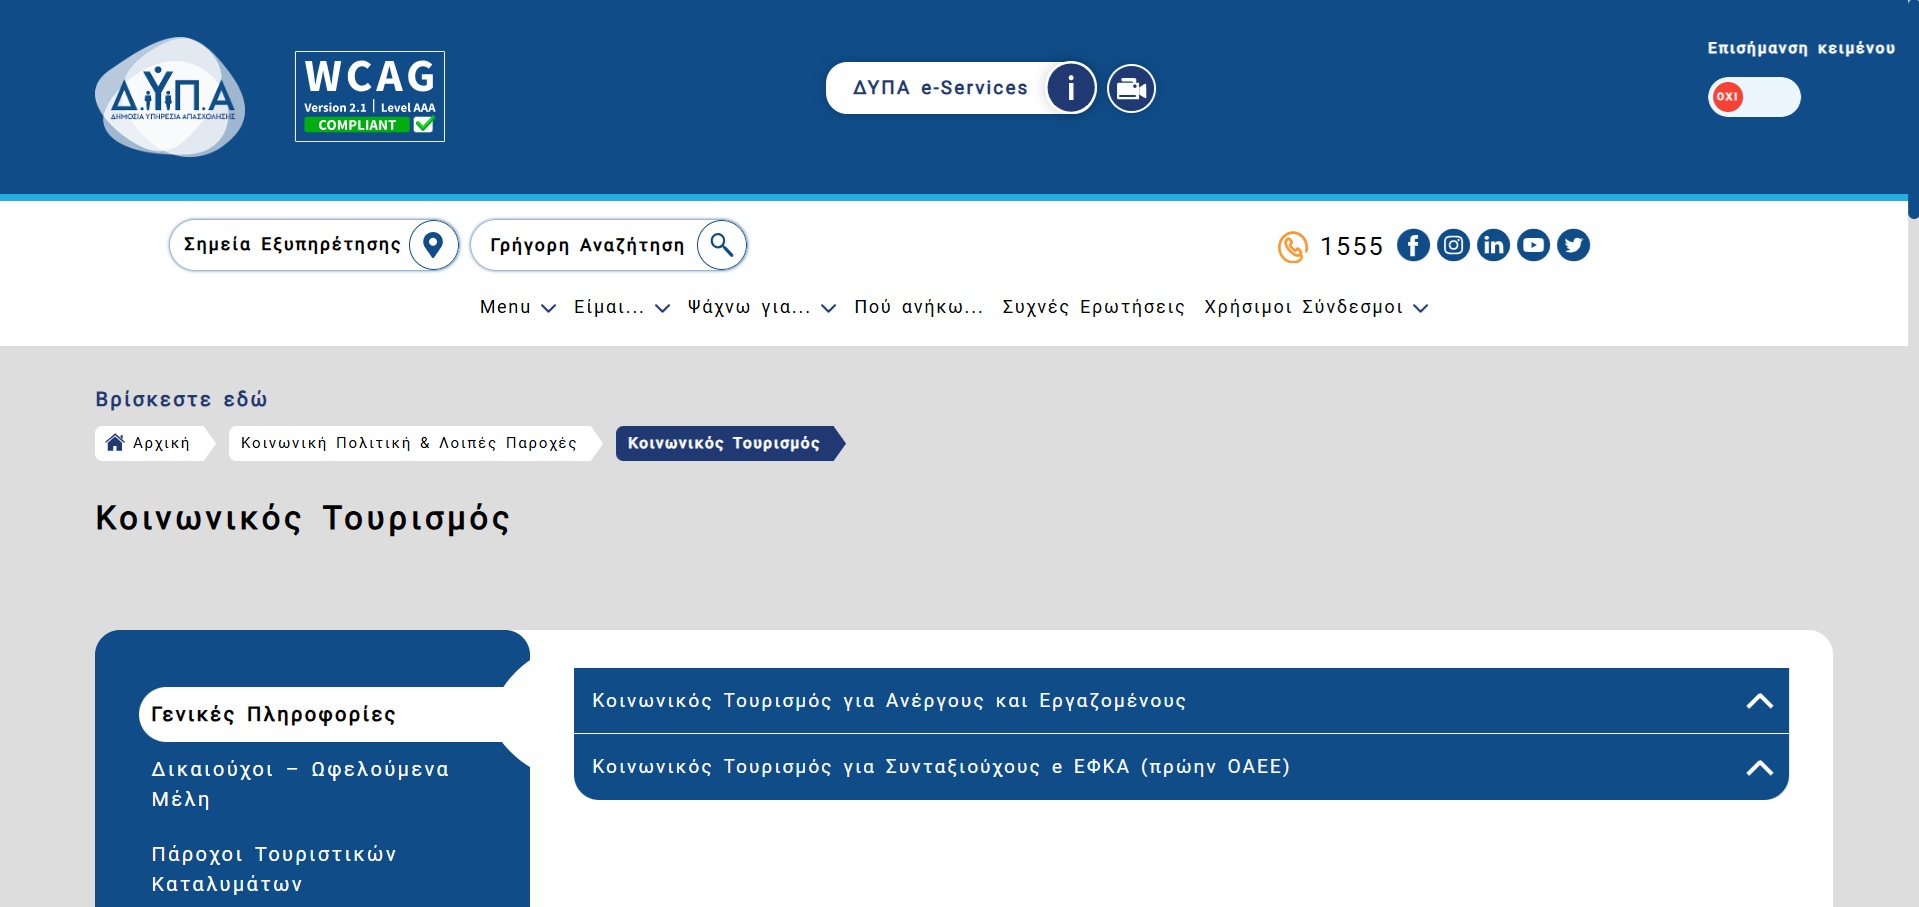Click the phone icon next to 1555
Viewport: 1919px width, 907px height.
click(x=1291, y=246)
